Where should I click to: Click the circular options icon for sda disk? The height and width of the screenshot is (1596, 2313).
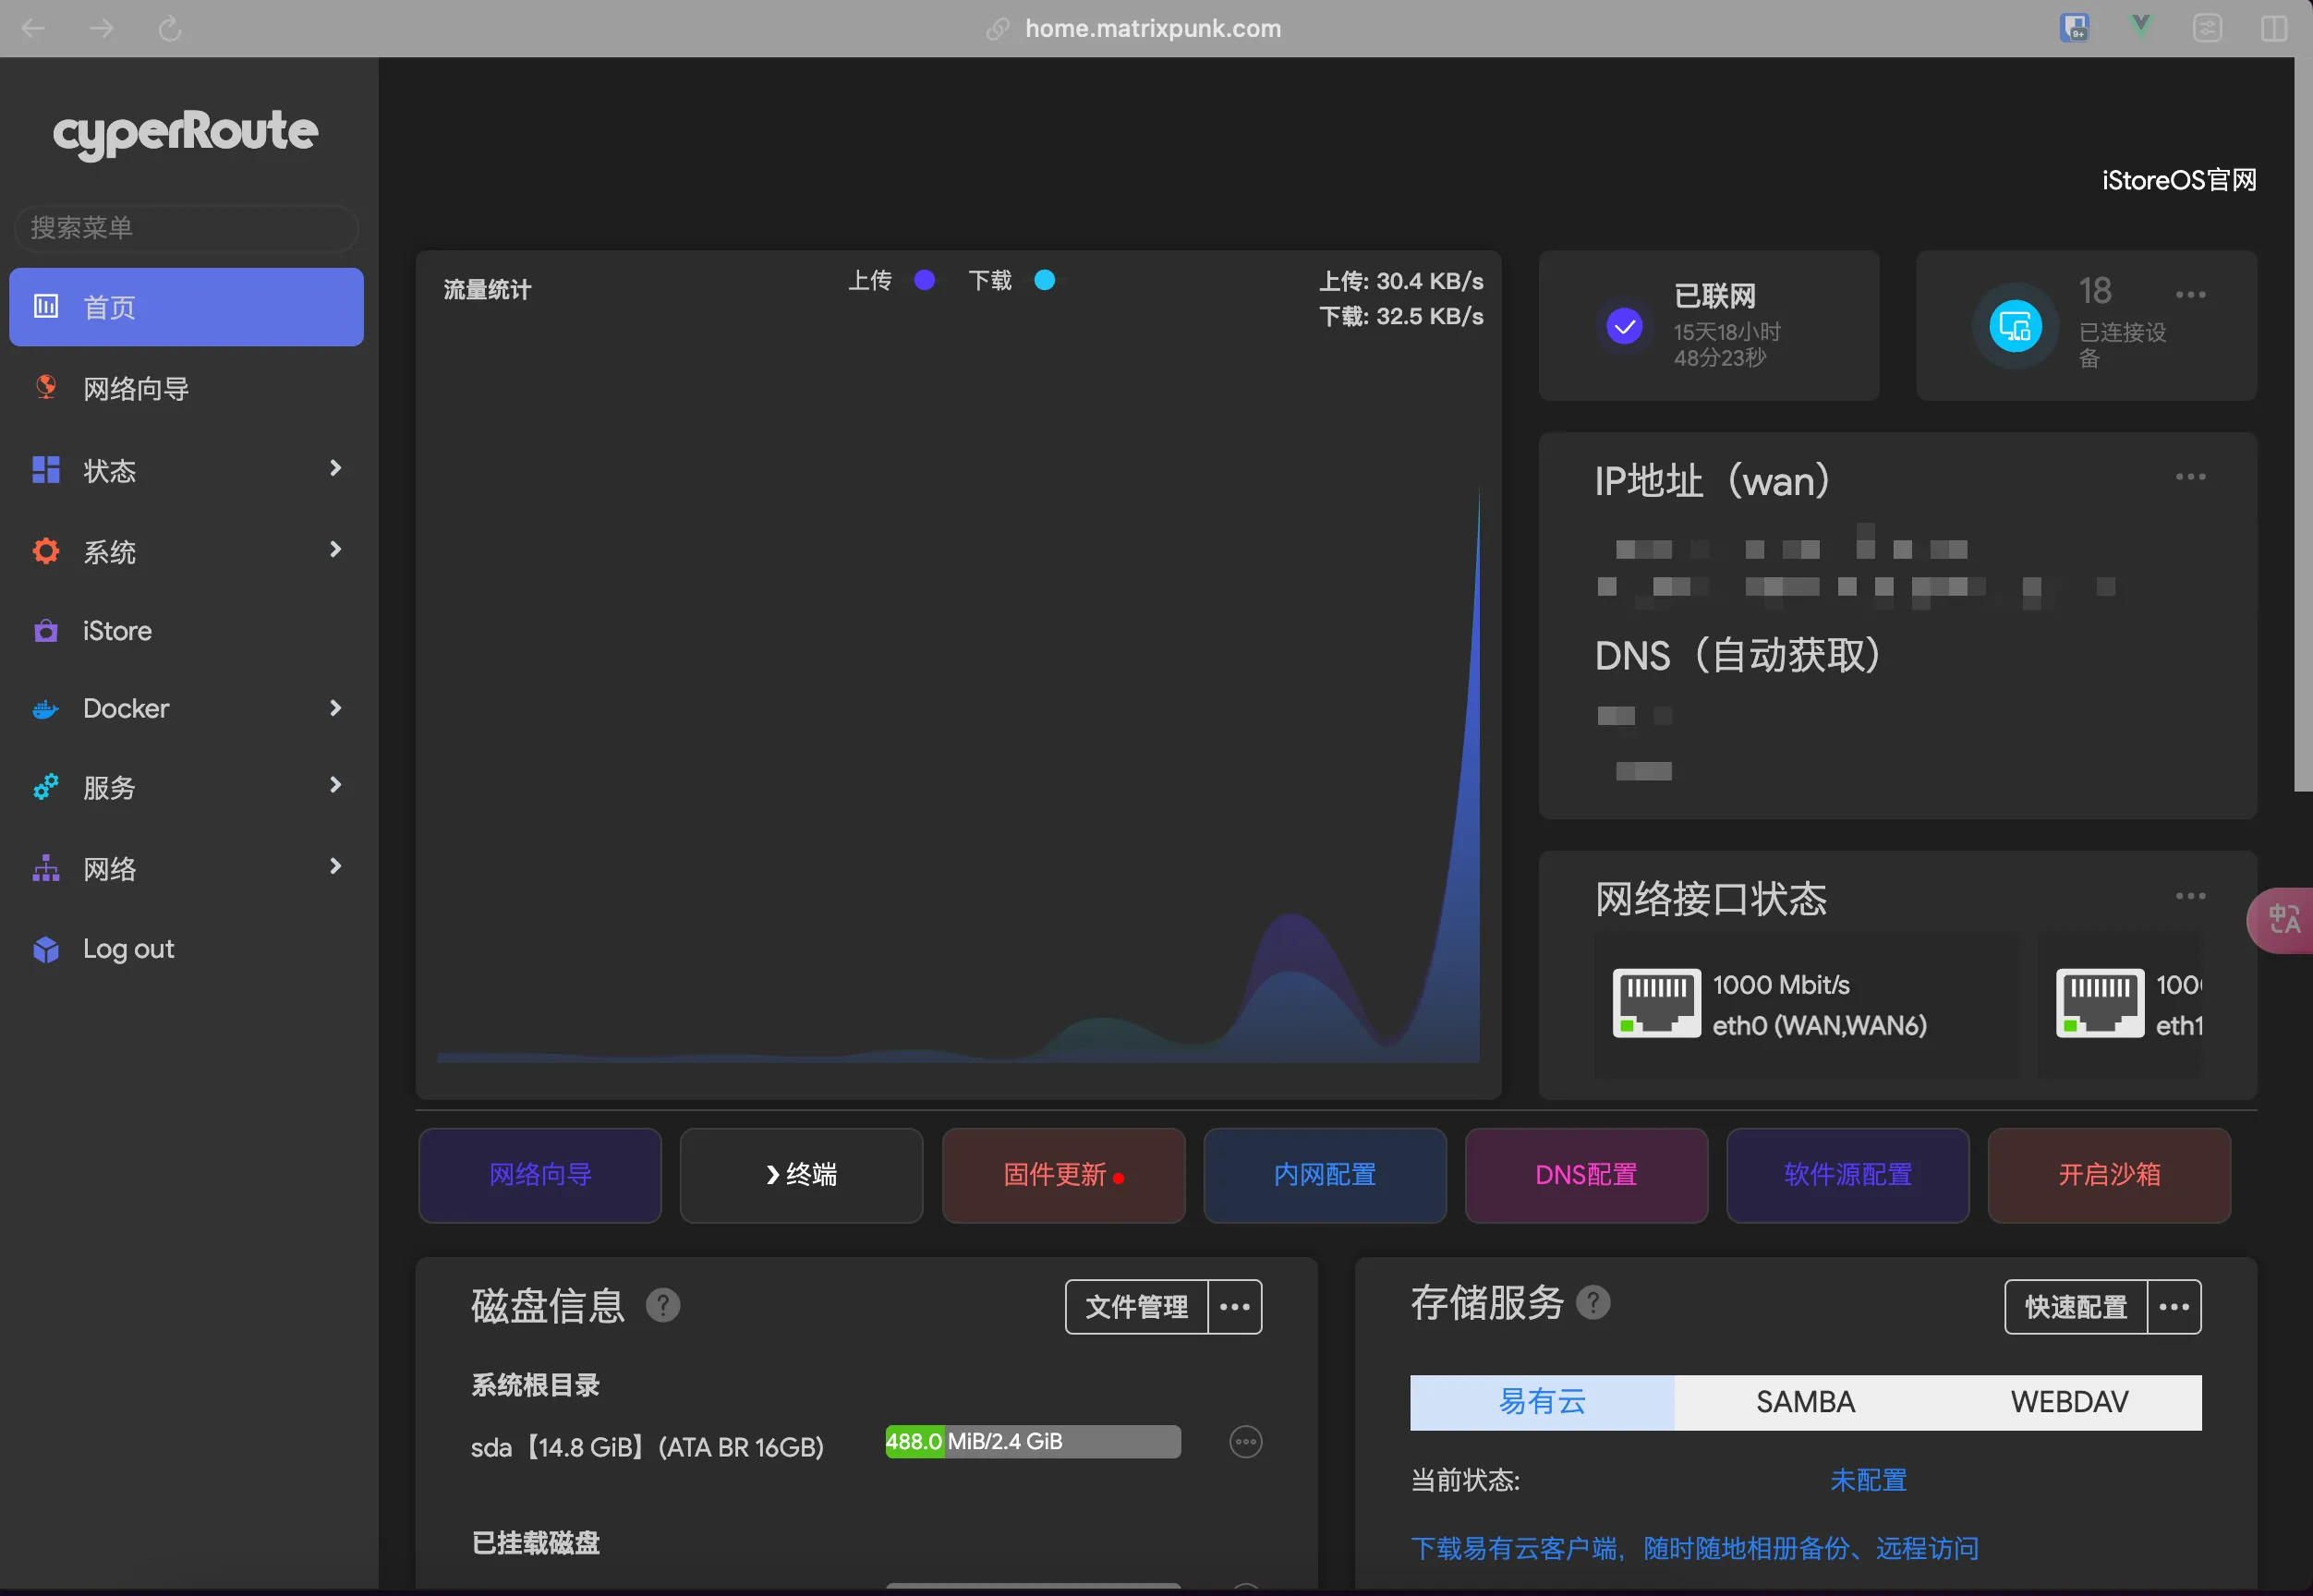(x=1245, y=1442)
